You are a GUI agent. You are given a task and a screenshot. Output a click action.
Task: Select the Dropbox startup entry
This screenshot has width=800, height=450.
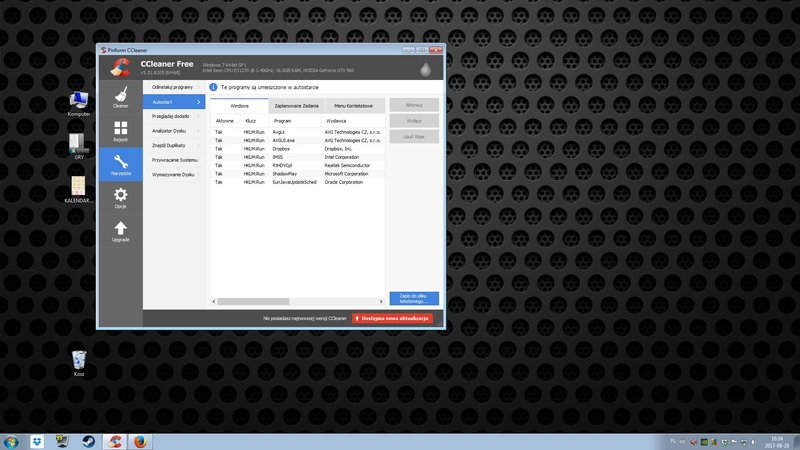coord(297,149)
